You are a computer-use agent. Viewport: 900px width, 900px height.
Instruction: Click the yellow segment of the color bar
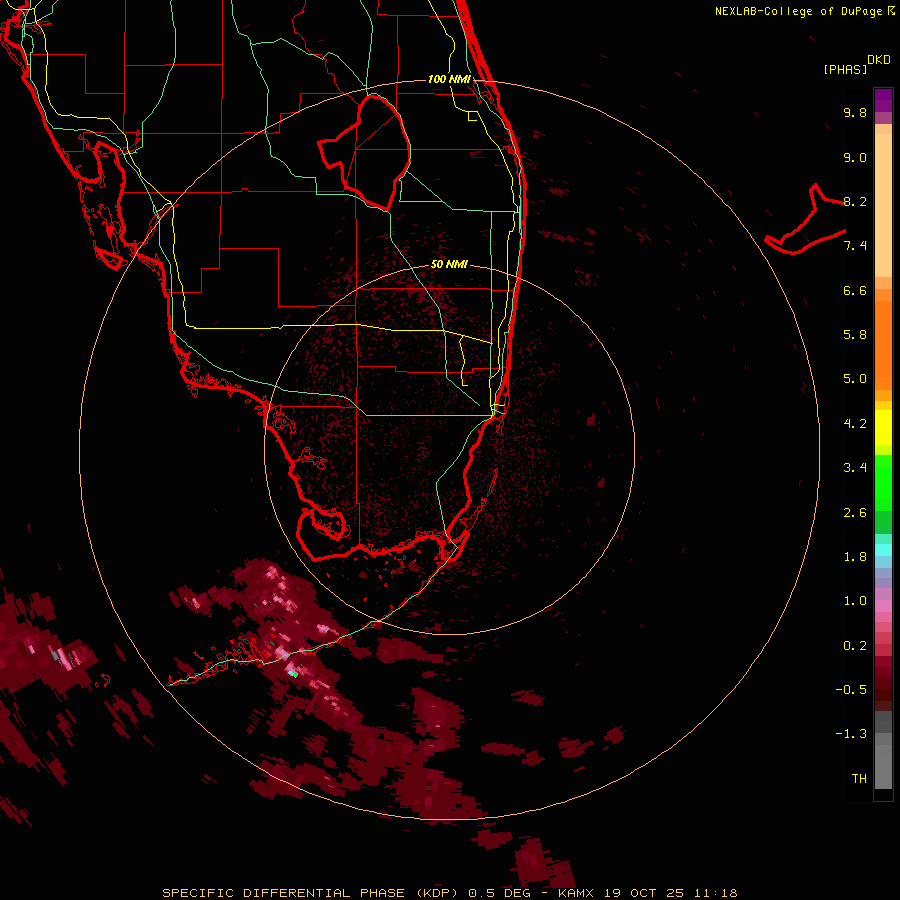883,428
